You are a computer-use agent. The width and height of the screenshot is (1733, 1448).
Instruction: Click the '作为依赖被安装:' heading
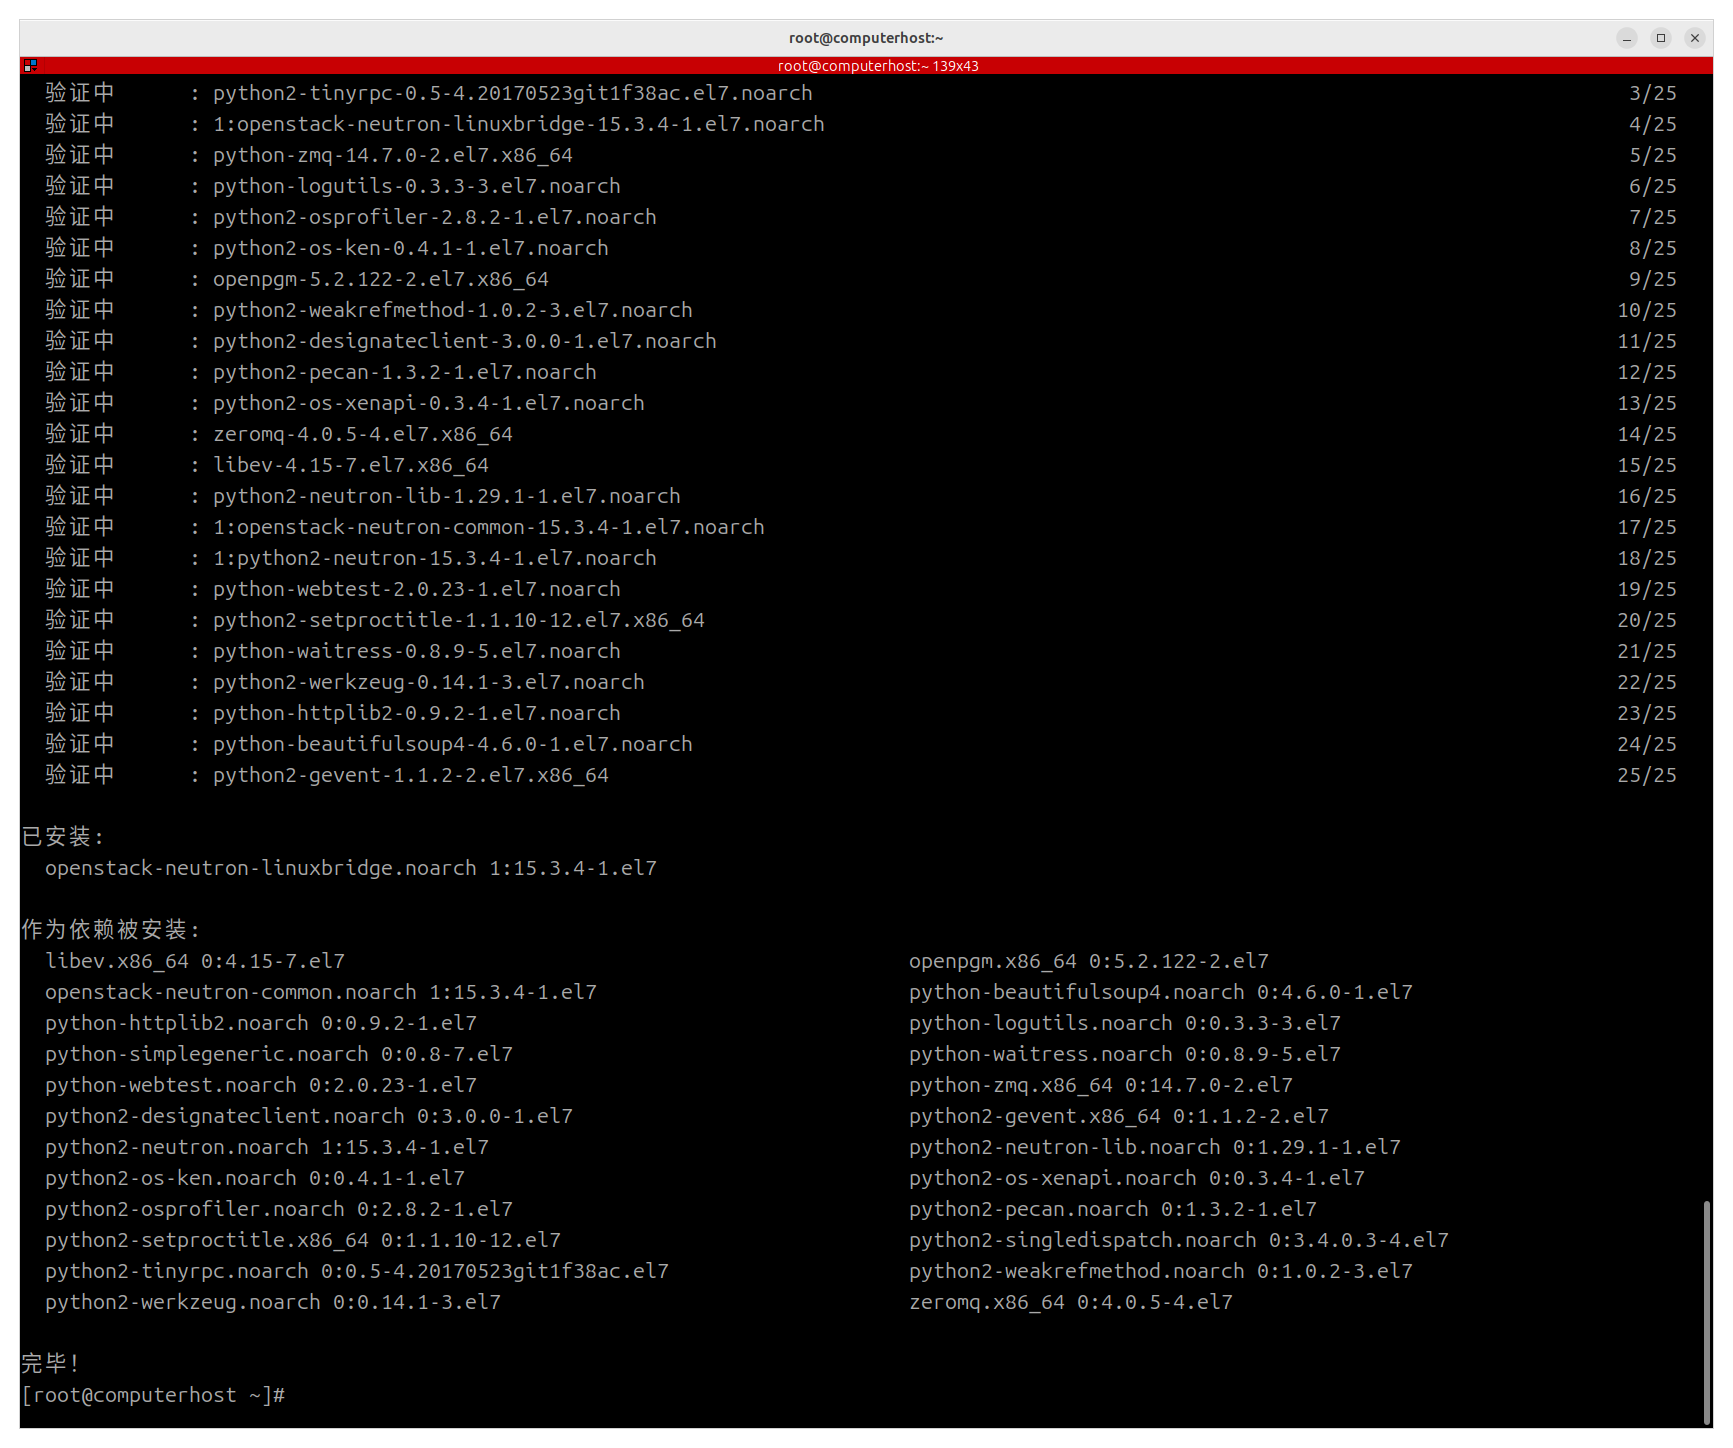(110, 930)
